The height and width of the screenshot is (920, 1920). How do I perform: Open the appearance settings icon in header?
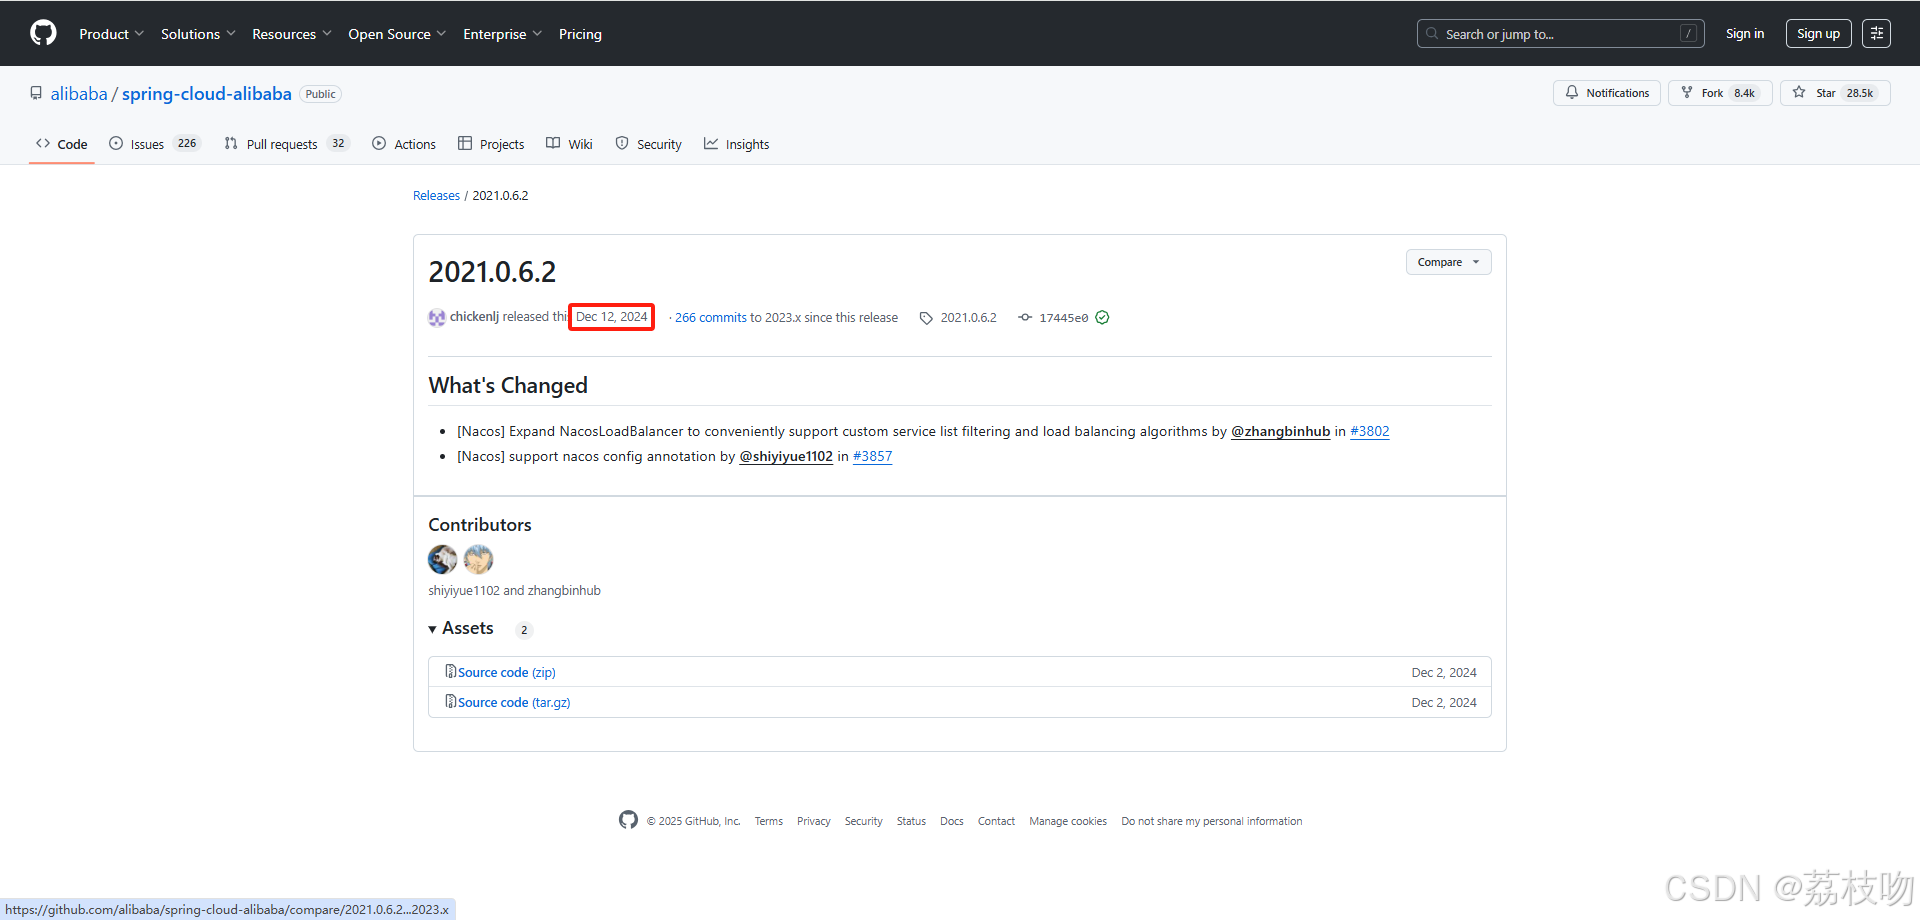1876,33
